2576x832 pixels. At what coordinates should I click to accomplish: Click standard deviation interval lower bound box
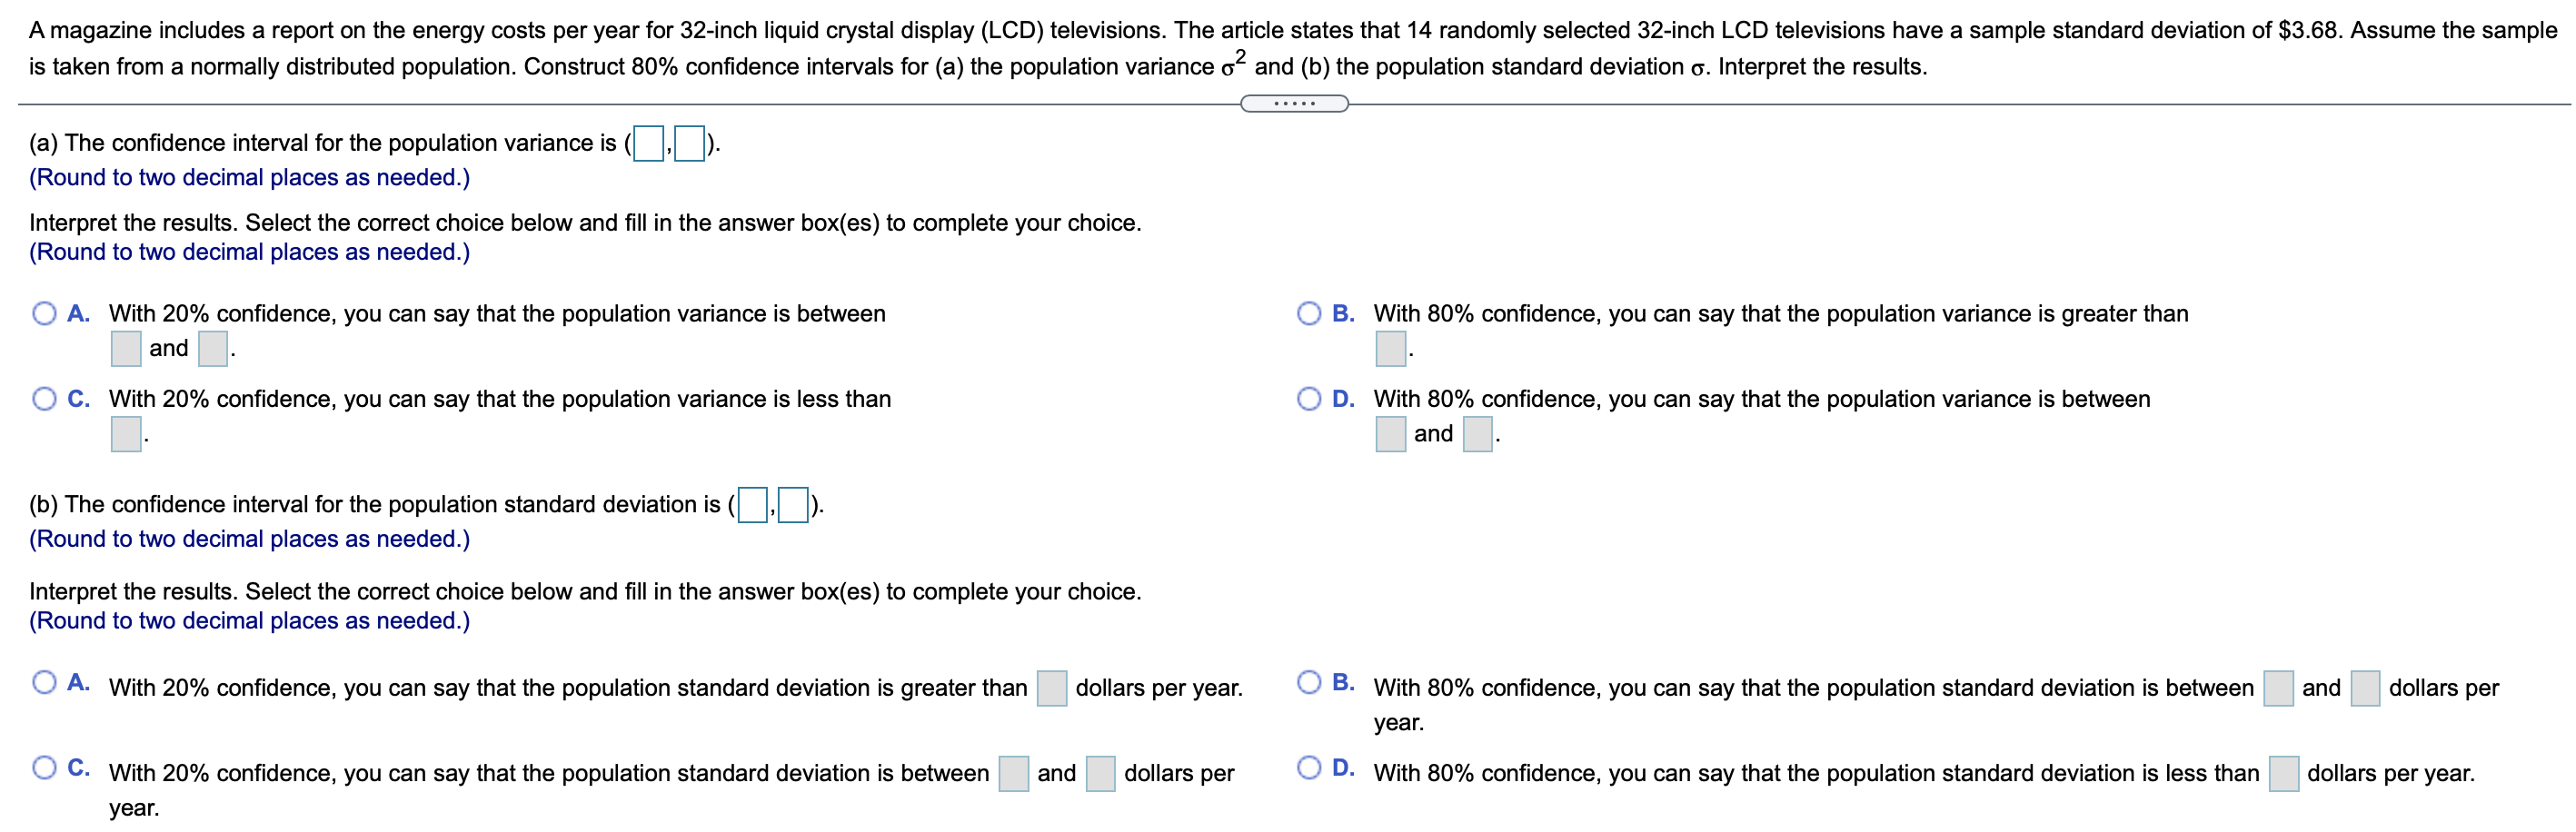[x=752, y=505]
